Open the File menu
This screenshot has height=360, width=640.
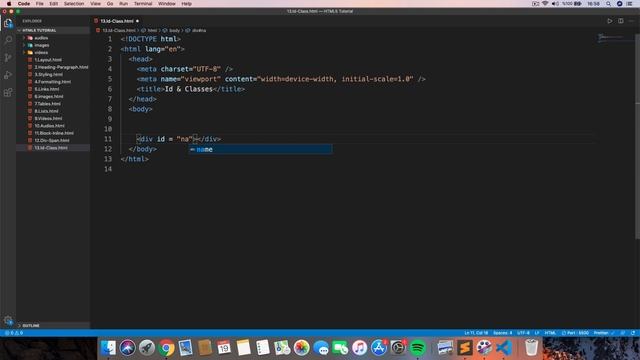(x=40, y=4)
